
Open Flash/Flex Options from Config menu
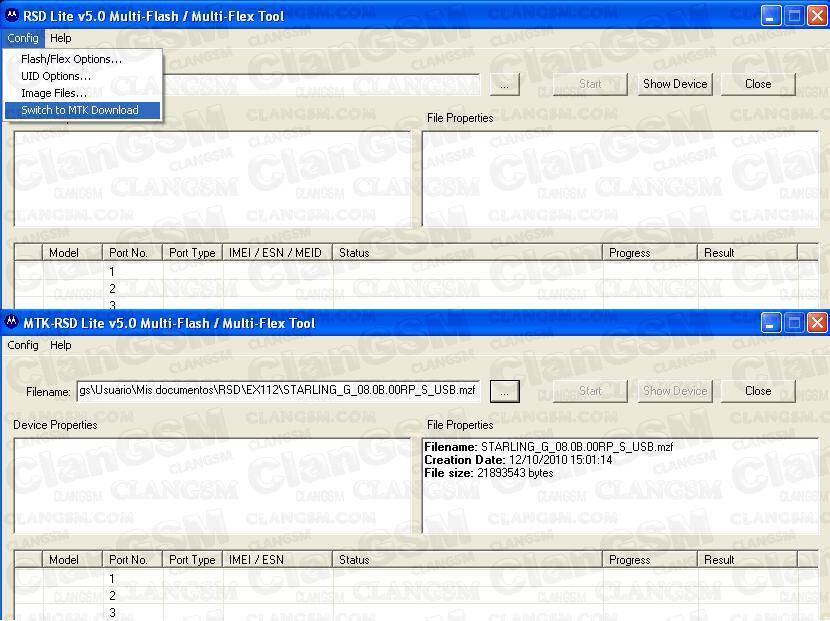click(x=71, y=59)
